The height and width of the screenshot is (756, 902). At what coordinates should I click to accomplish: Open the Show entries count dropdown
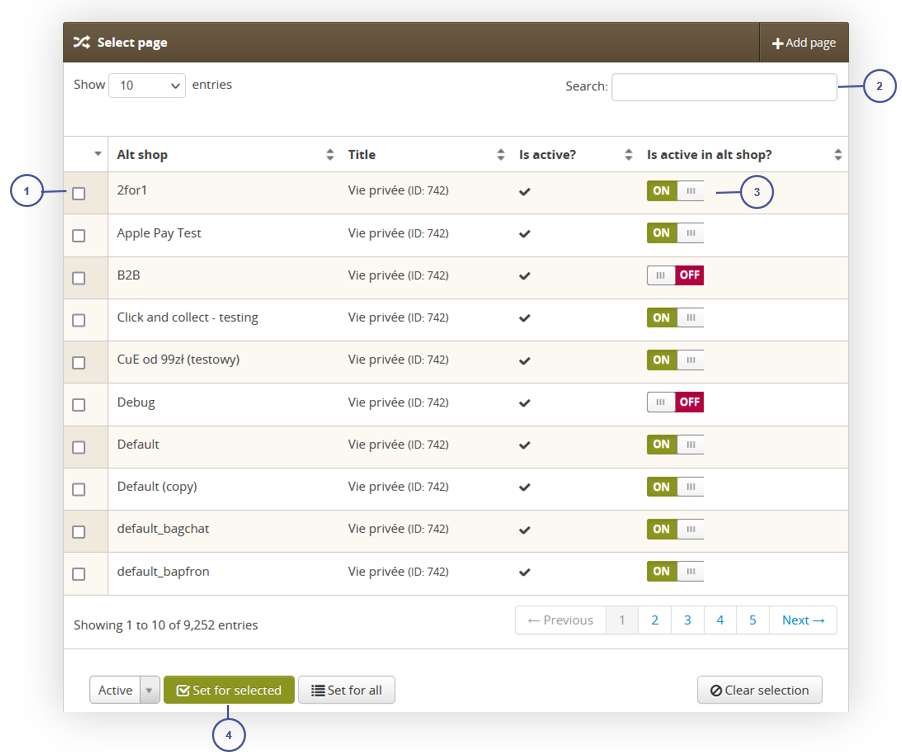point(147,85)
